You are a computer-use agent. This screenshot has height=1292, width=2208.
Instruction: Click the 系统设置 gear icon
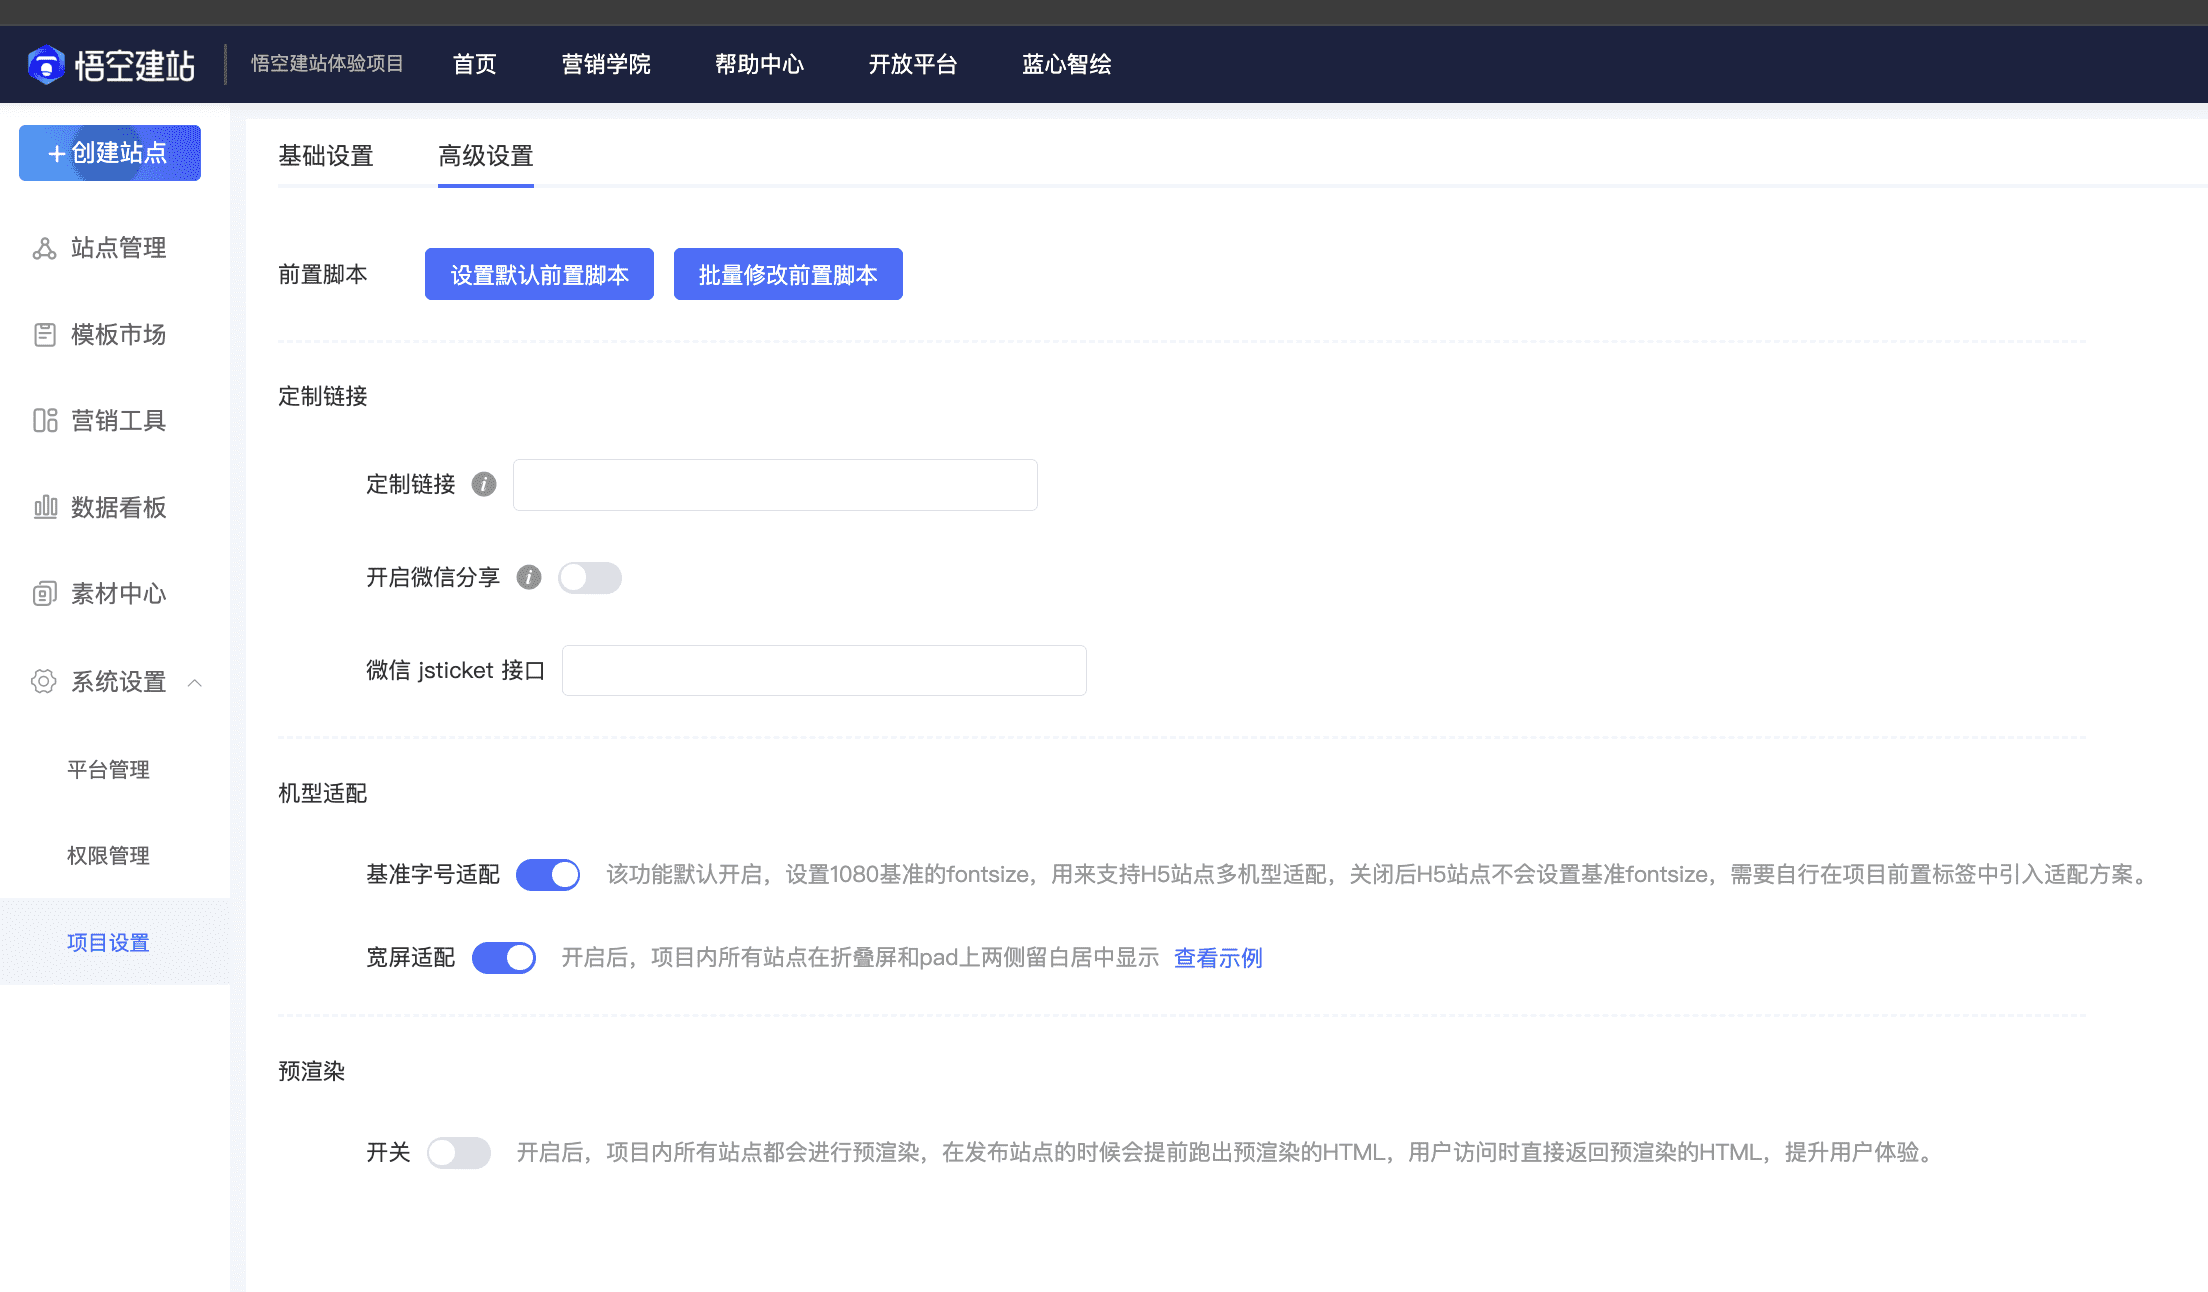point(43,682)
